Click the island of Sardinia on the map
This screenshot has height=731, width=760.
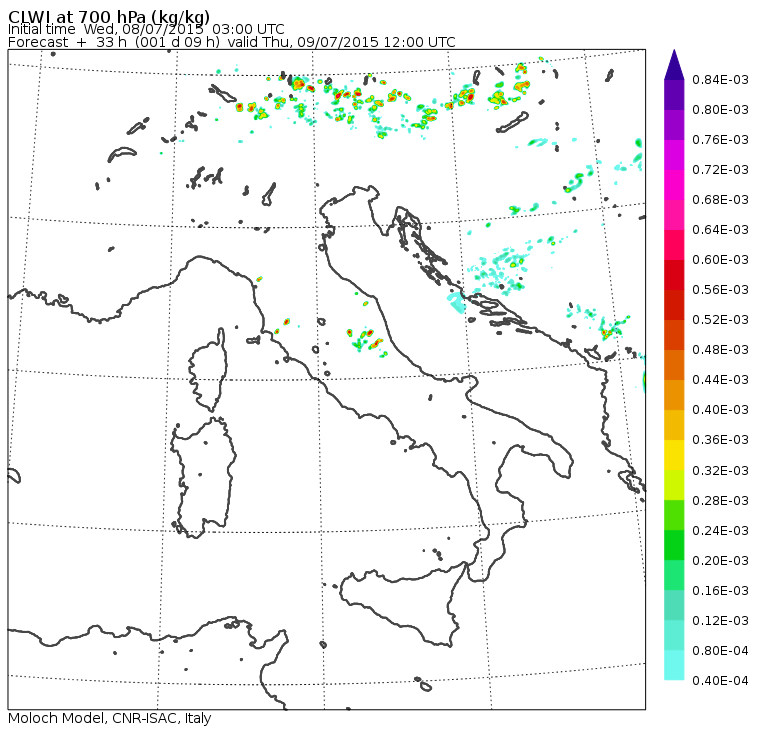(204, 477)
